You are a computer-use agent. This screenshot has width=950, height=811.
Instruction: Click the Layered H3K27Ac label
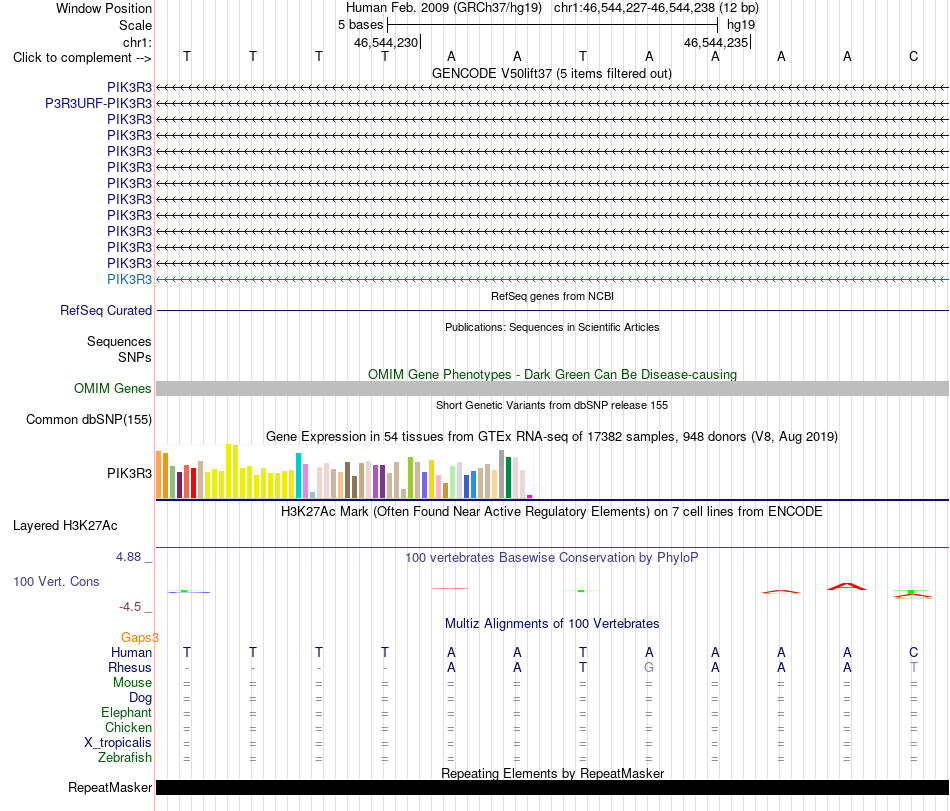pyautogui.click(x=65, y=525)
